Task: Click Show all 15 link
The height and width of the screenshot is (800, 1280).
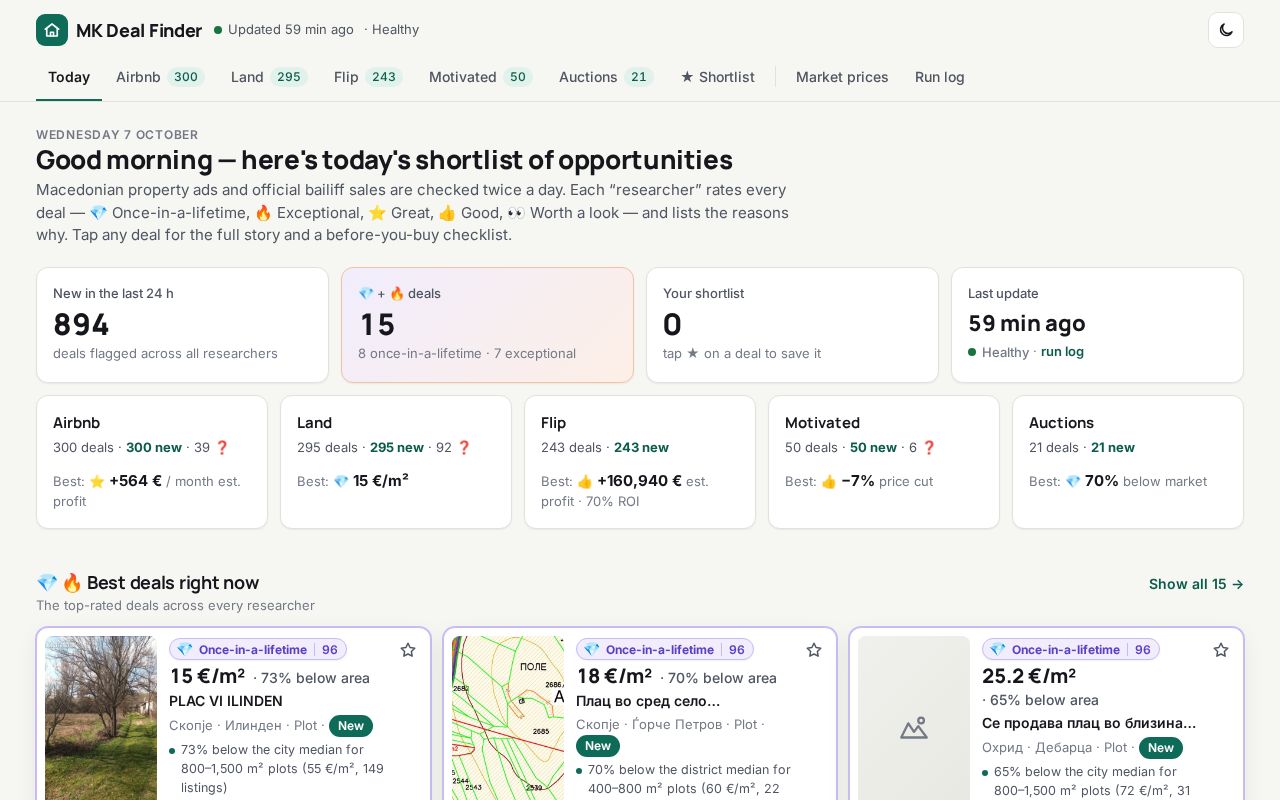Action: pyautogui.click(x=1196, y=584)
